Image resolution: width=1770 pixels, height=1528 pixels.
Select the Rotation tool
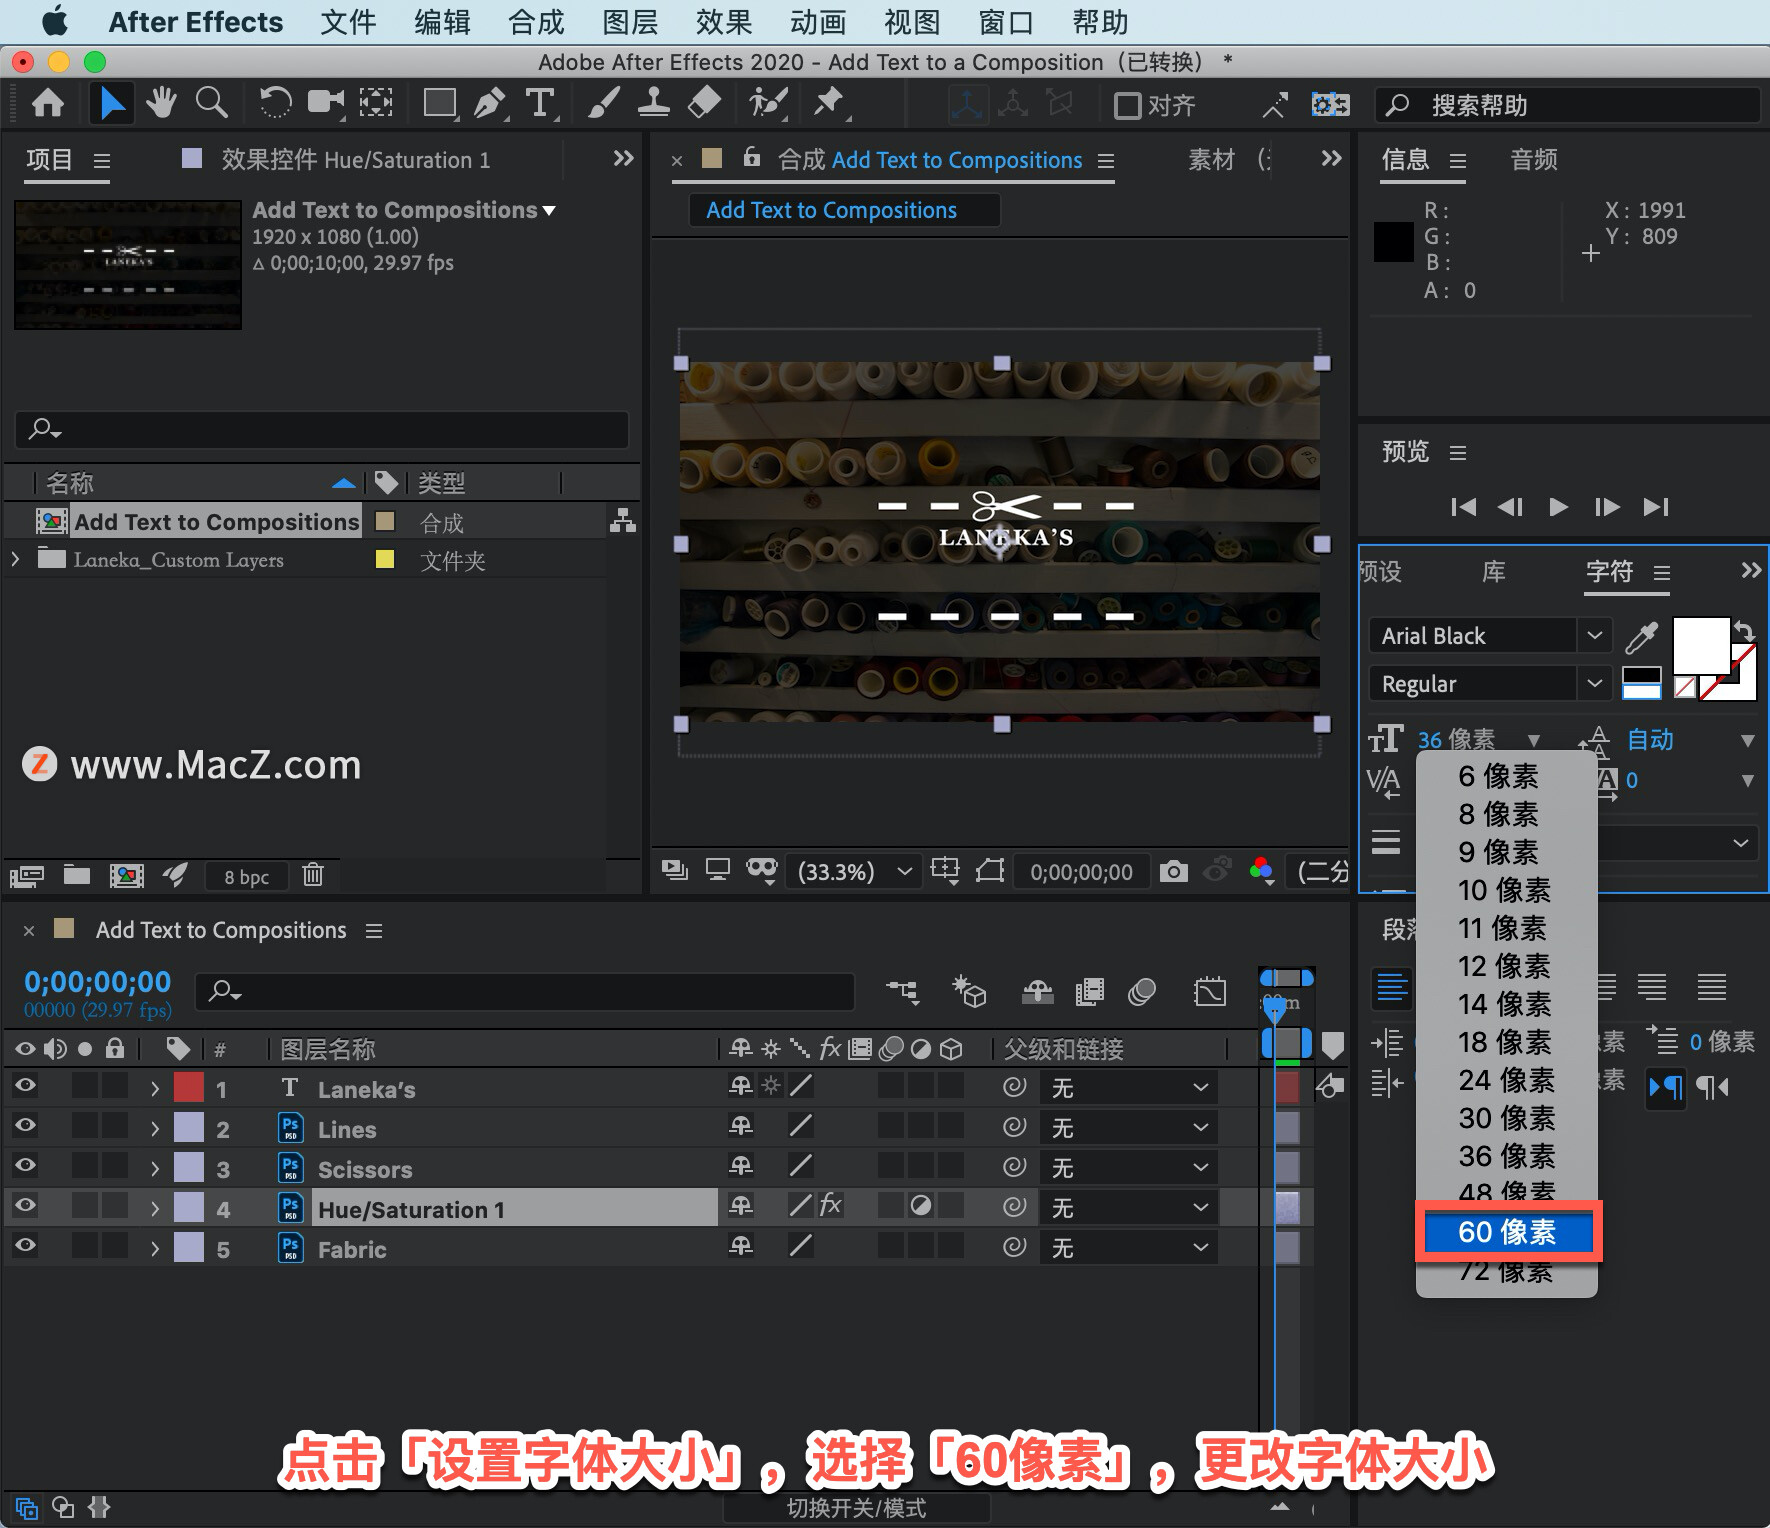275,103
